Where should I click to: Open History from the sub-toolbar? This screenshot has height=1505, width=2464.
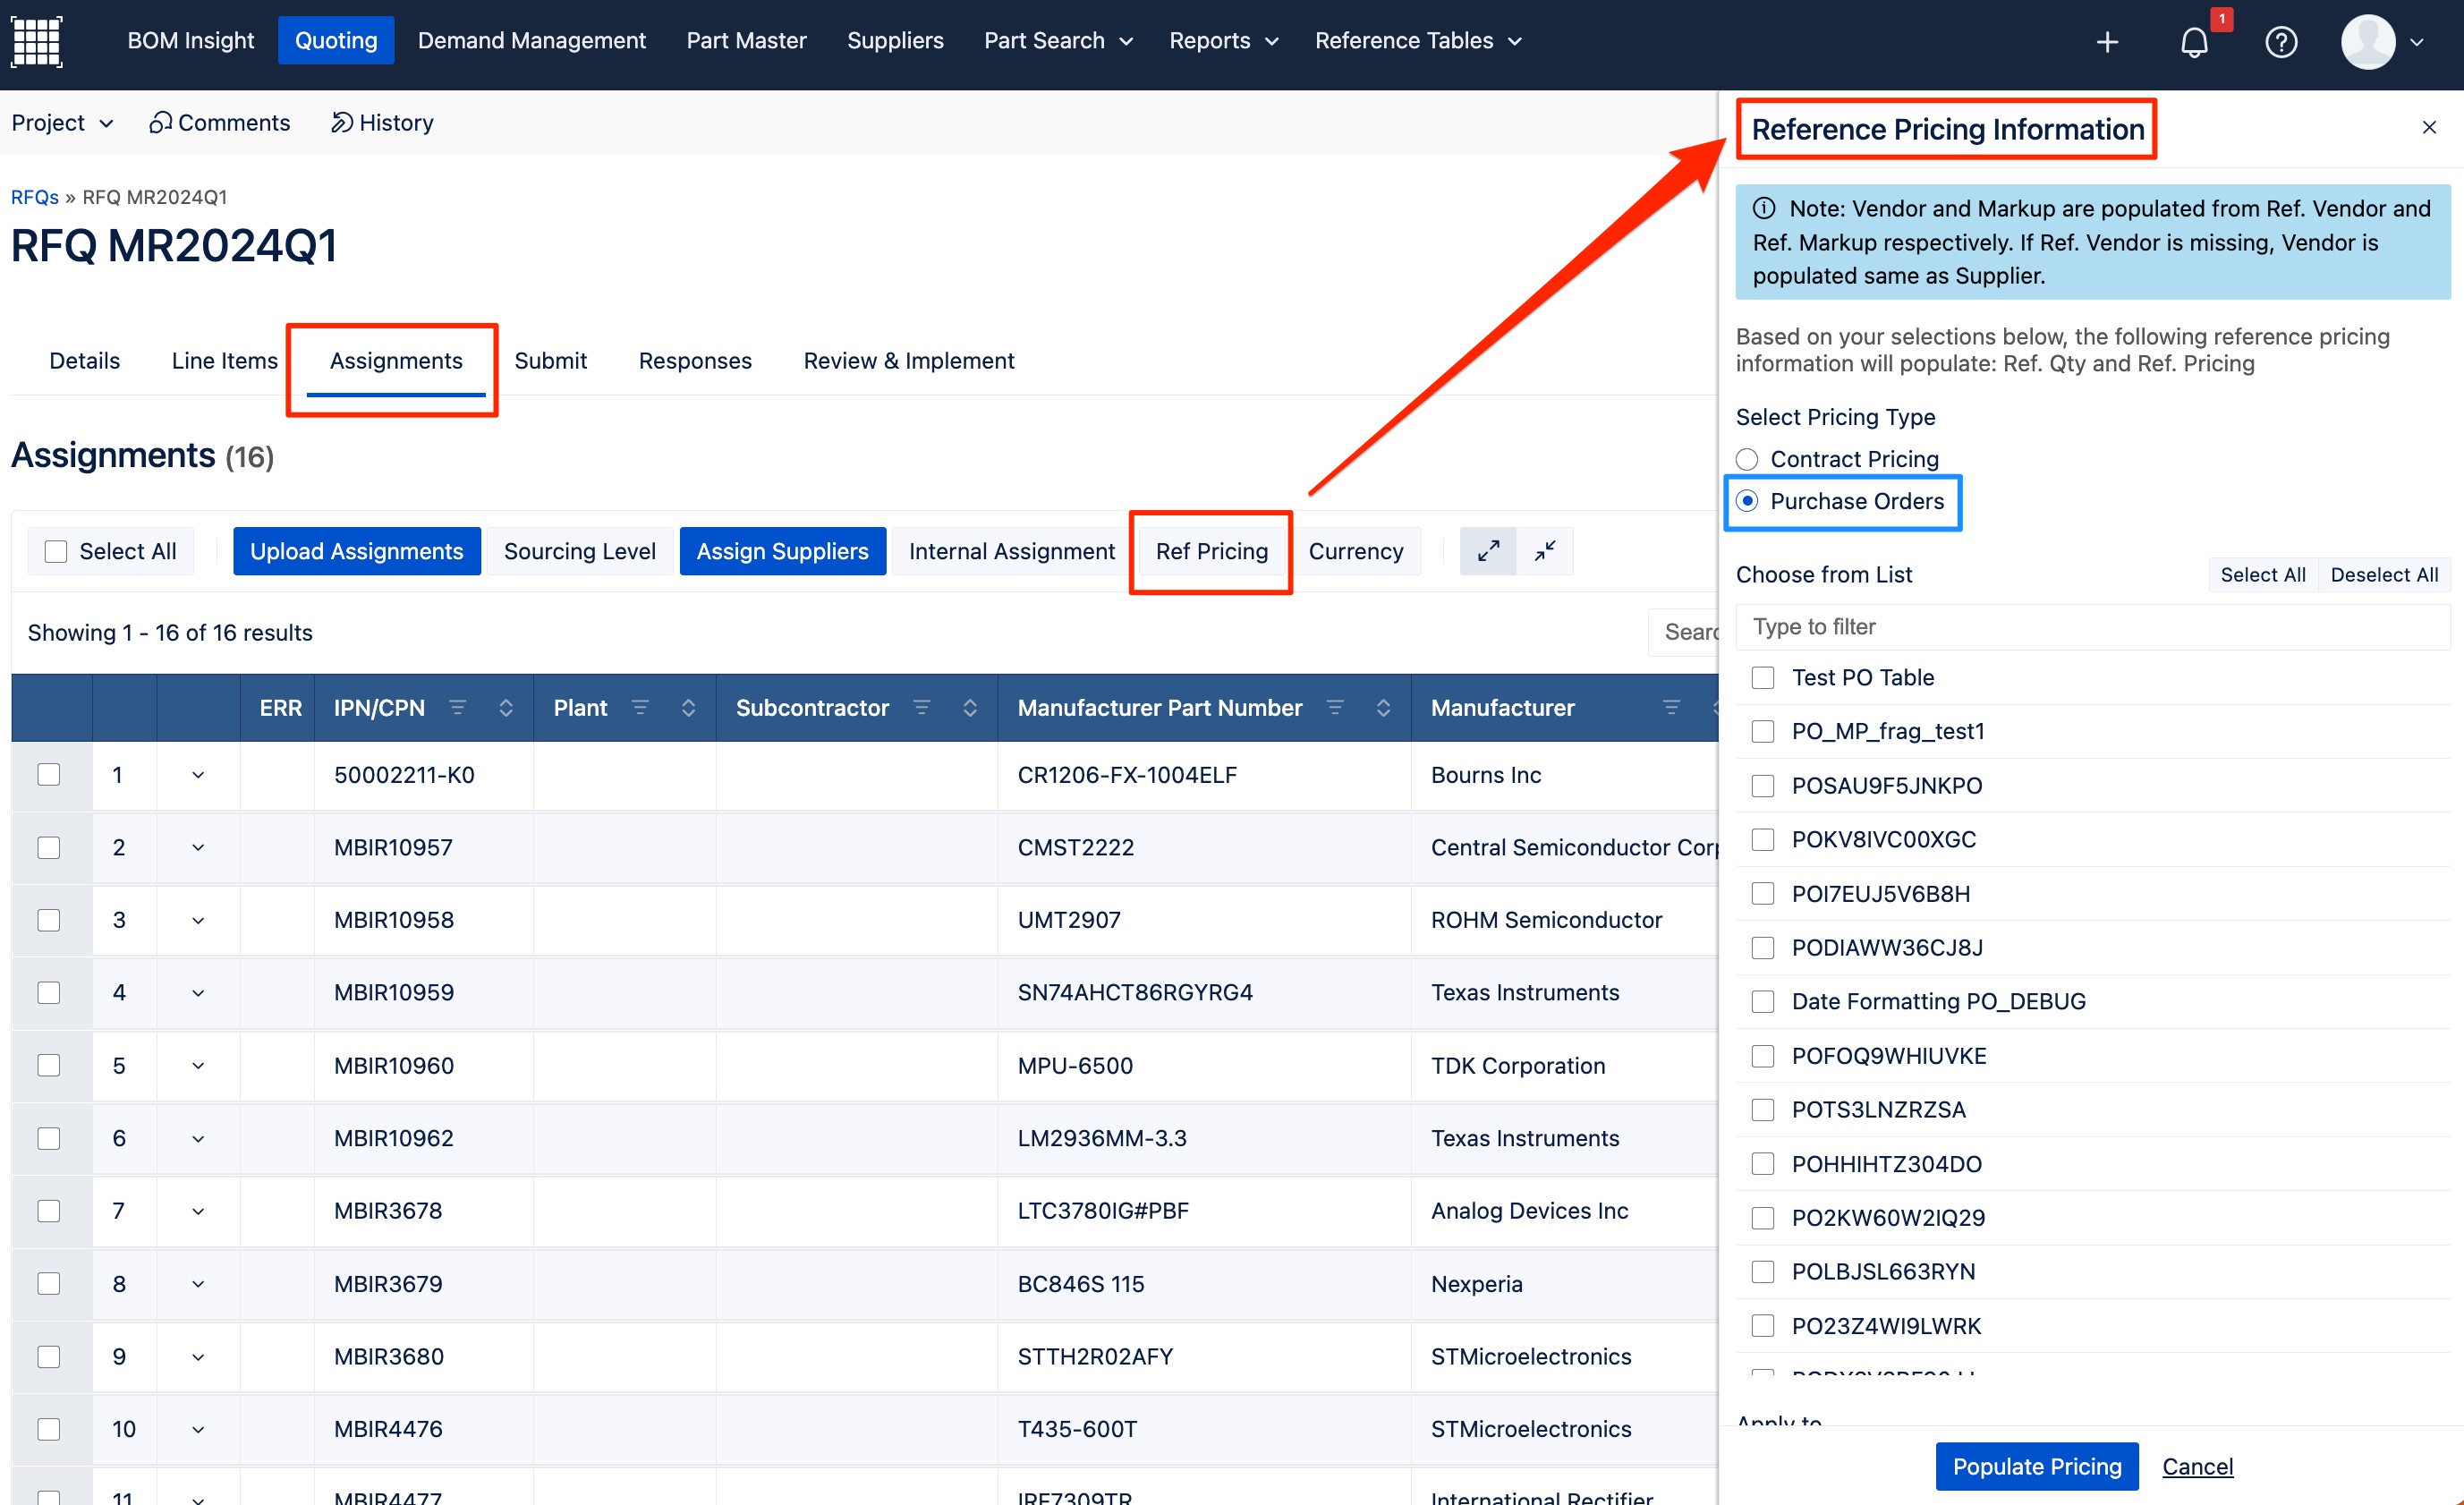[x=382, y=122]
